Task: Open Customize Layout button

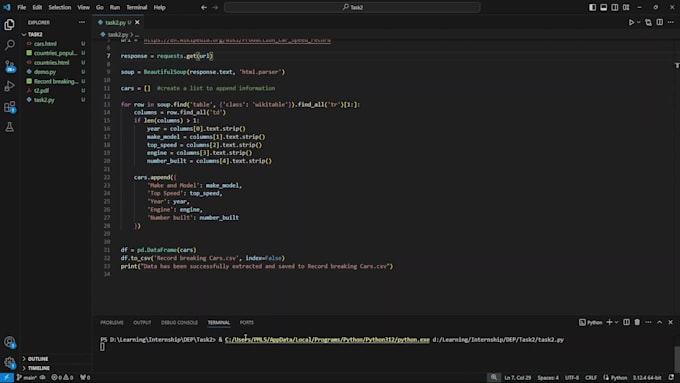Action: 626,7
